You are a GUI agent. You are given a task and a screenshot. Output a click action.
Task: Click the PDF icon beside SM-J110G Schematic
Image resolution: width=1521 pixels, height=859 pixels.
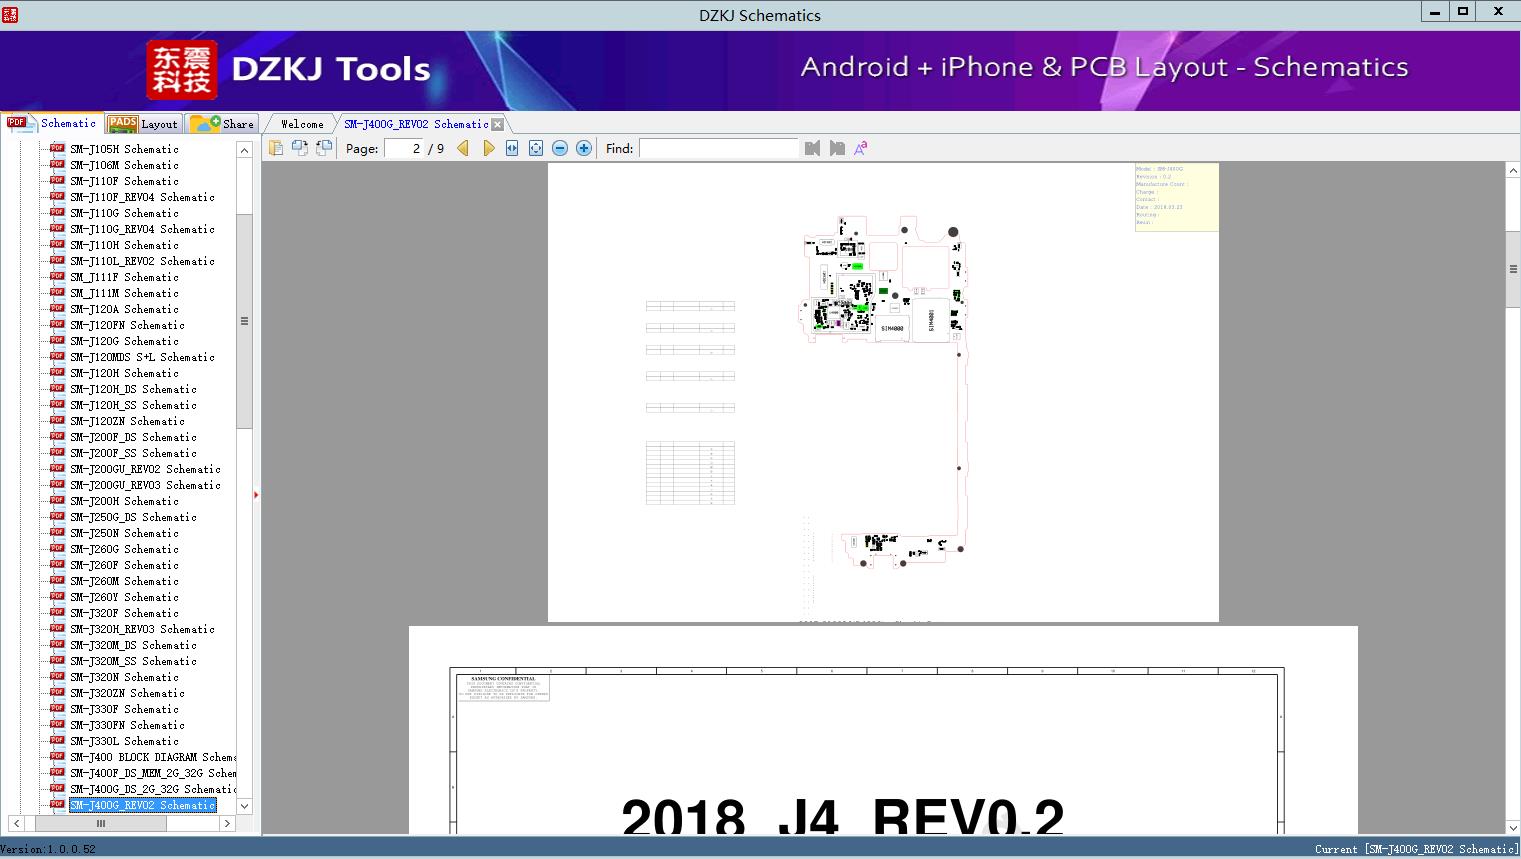[x=57, y=213]
